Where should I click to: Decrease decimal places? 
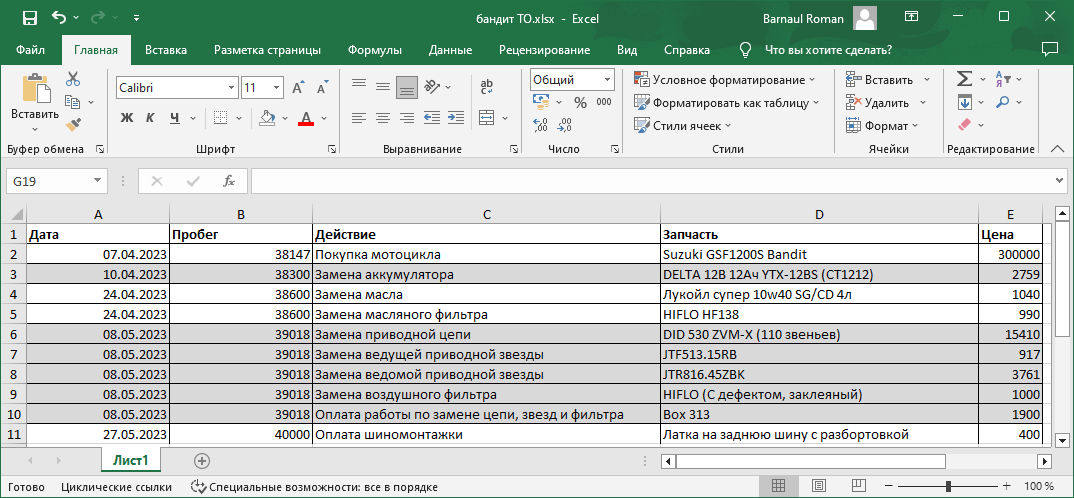(565, 125)
